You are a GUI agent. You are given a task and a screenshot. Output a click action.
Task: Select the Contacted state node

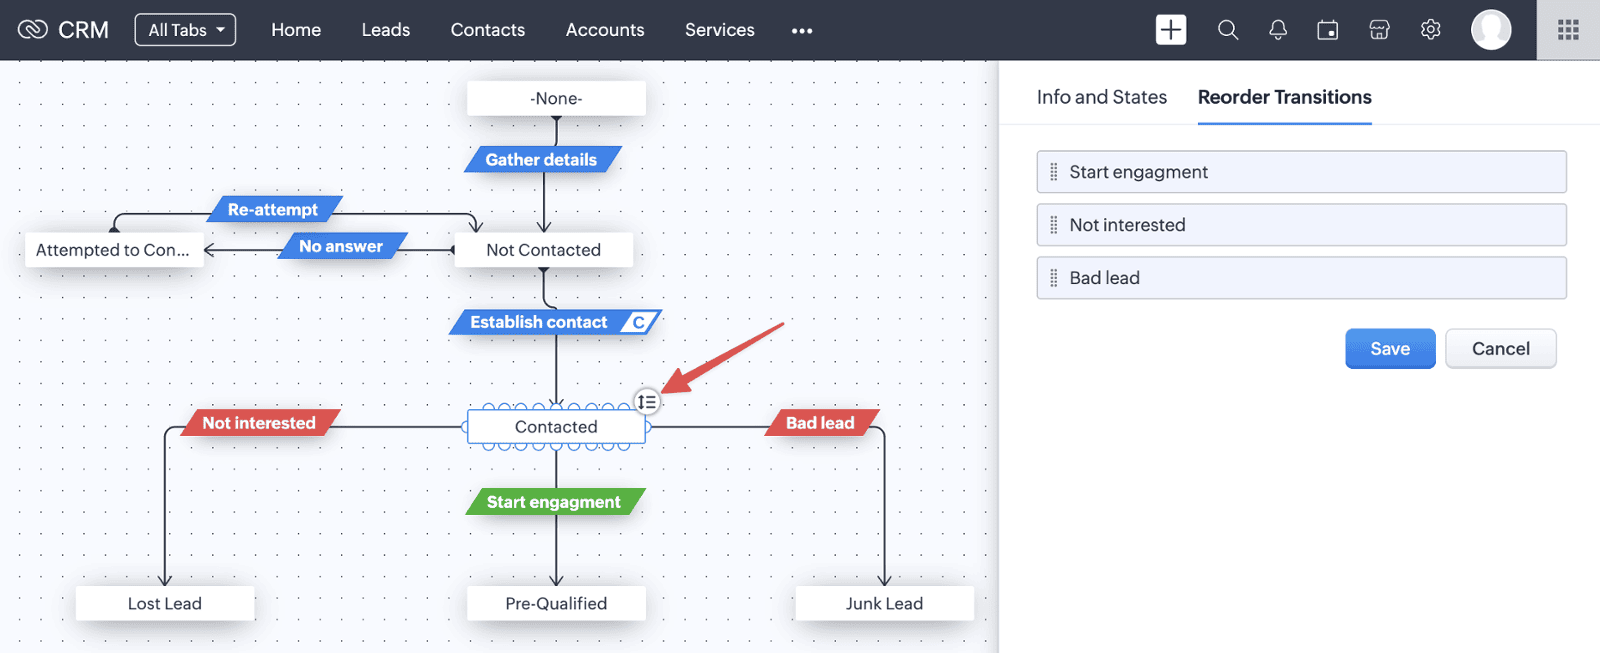pyautogui.click(x=556, y=427)
